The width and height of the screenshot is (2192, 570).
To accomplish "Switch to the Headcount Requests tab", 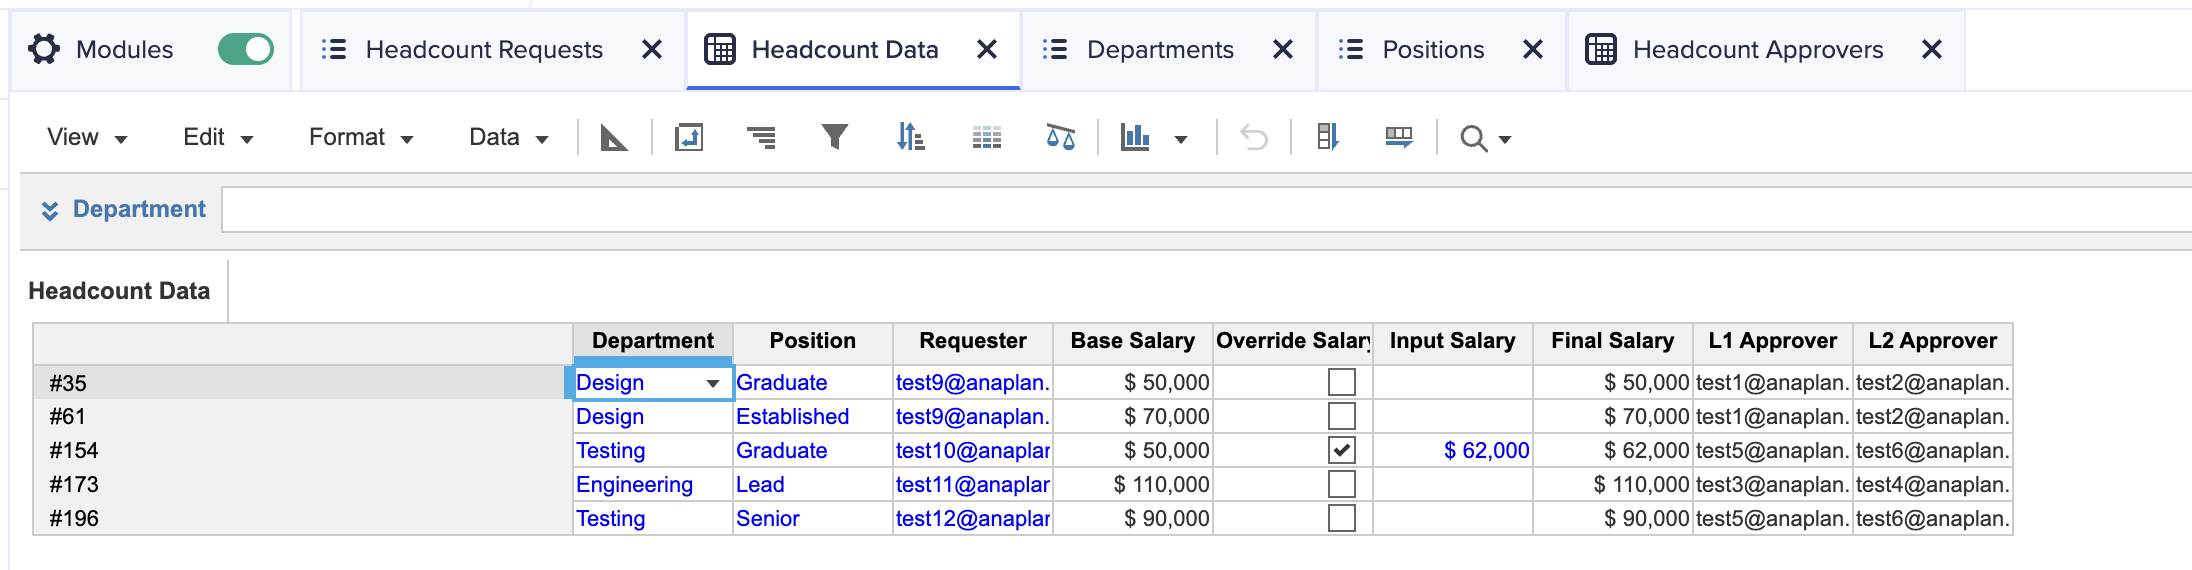I will (484, 49).
